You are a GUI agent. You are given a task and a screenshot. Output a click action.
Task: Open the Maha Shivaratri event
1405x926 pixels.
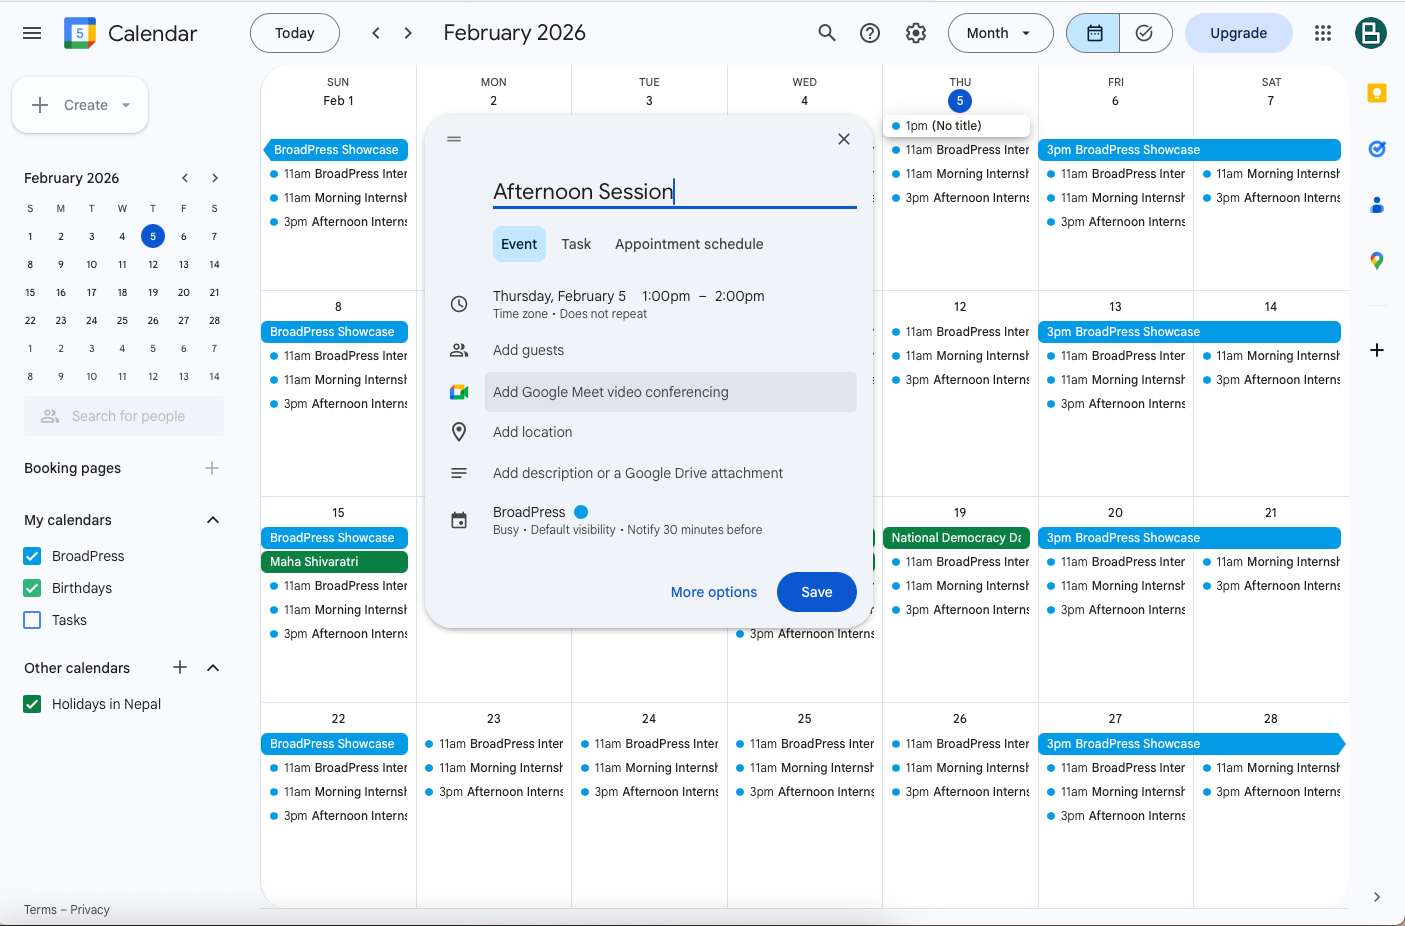pyautogui.click(x=334, y=562)
